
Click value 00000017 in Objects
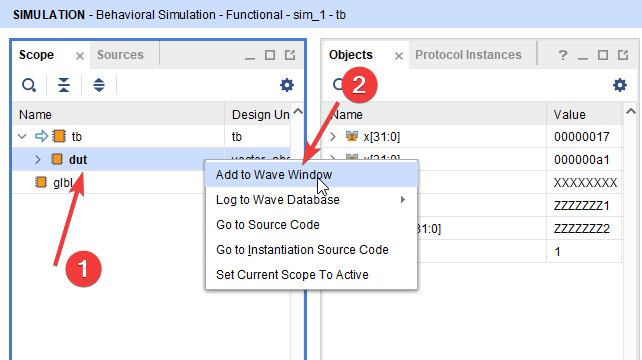pos(582,136)
